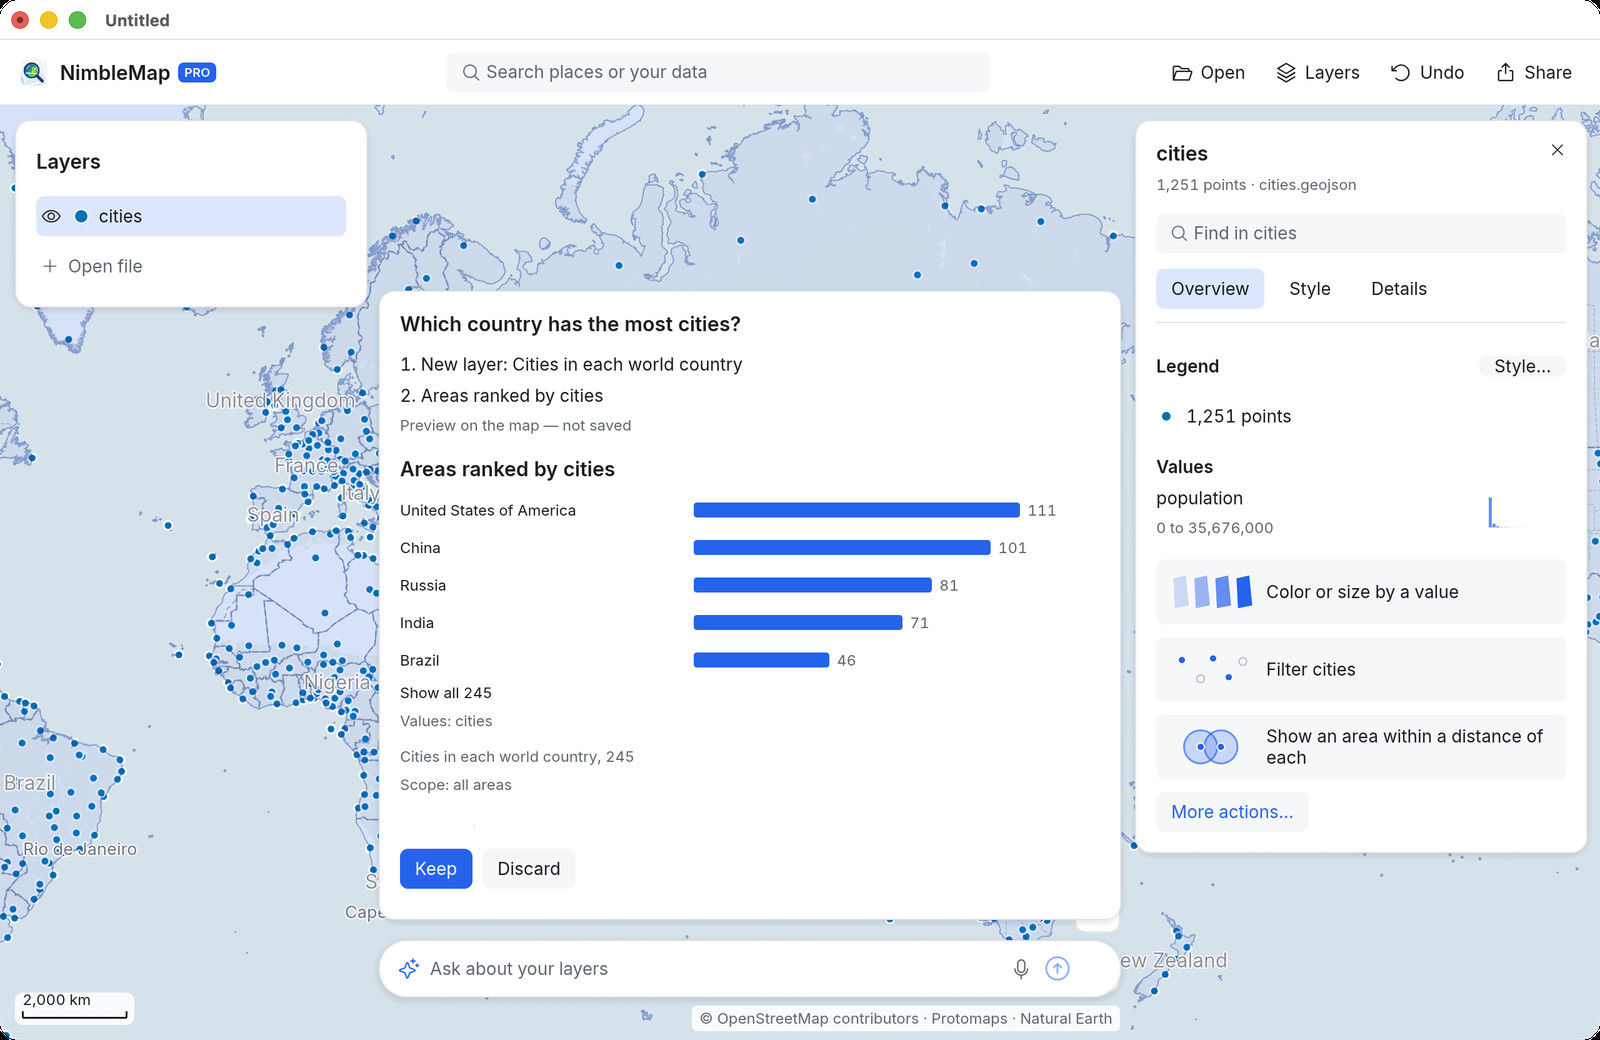Switch to the Style tab
This screenshot has height=1040, width=1600.
tap(1309, 289)
